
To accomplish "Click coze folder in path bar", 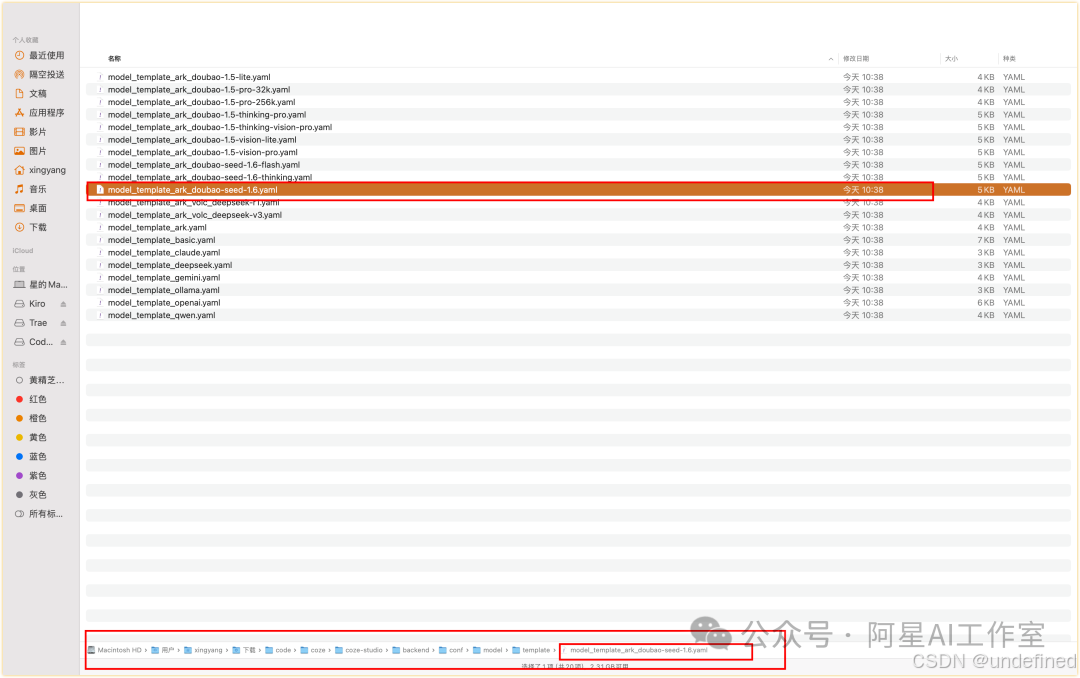I will click(x=313, y=650).
